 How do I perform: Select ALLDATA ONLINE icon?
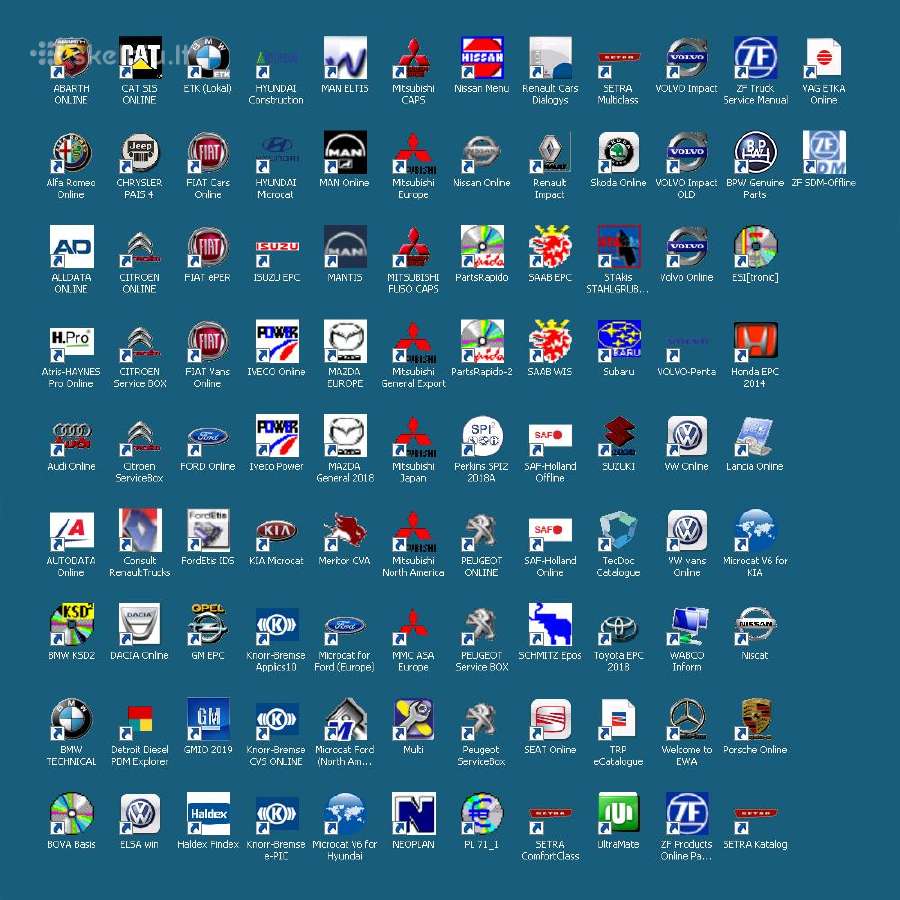[x=71, y=246]
